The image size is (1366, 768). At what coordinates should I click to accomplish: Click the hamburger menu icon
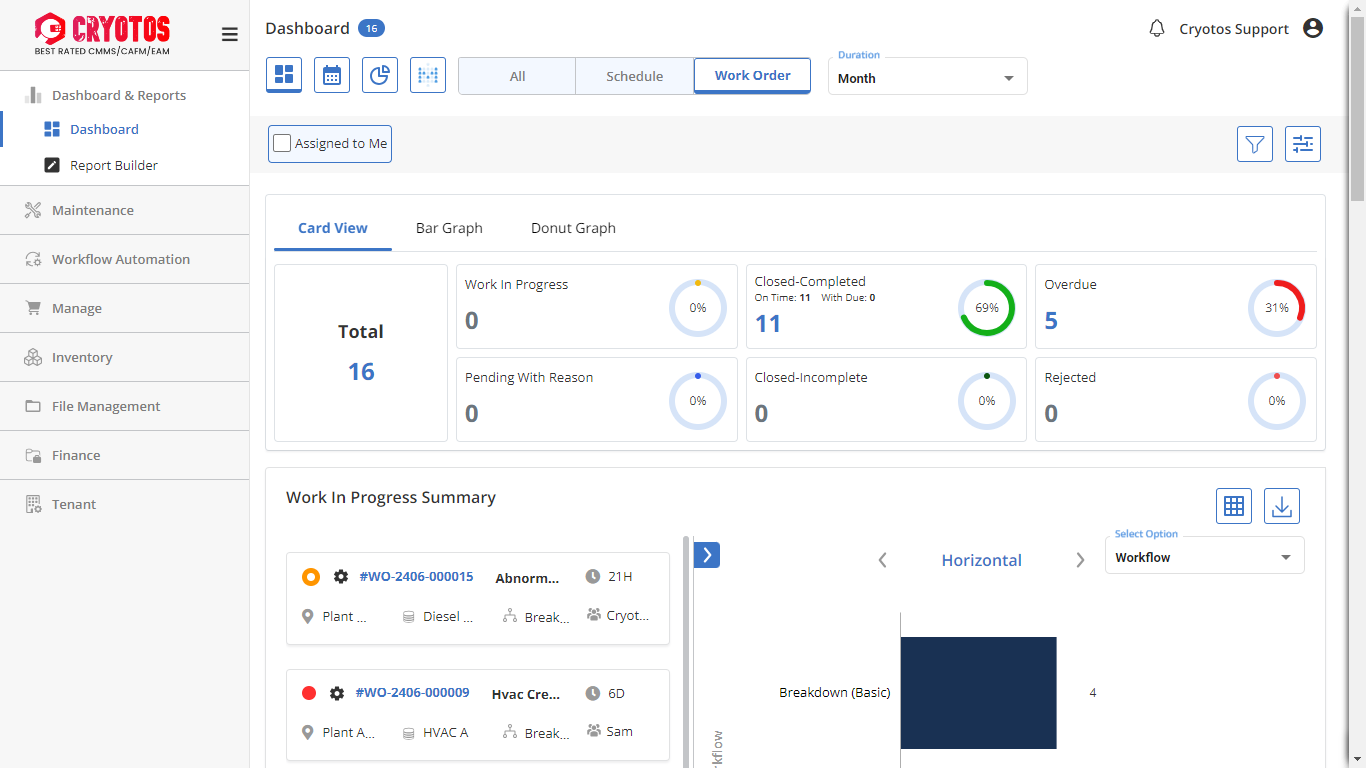(229, 35)
